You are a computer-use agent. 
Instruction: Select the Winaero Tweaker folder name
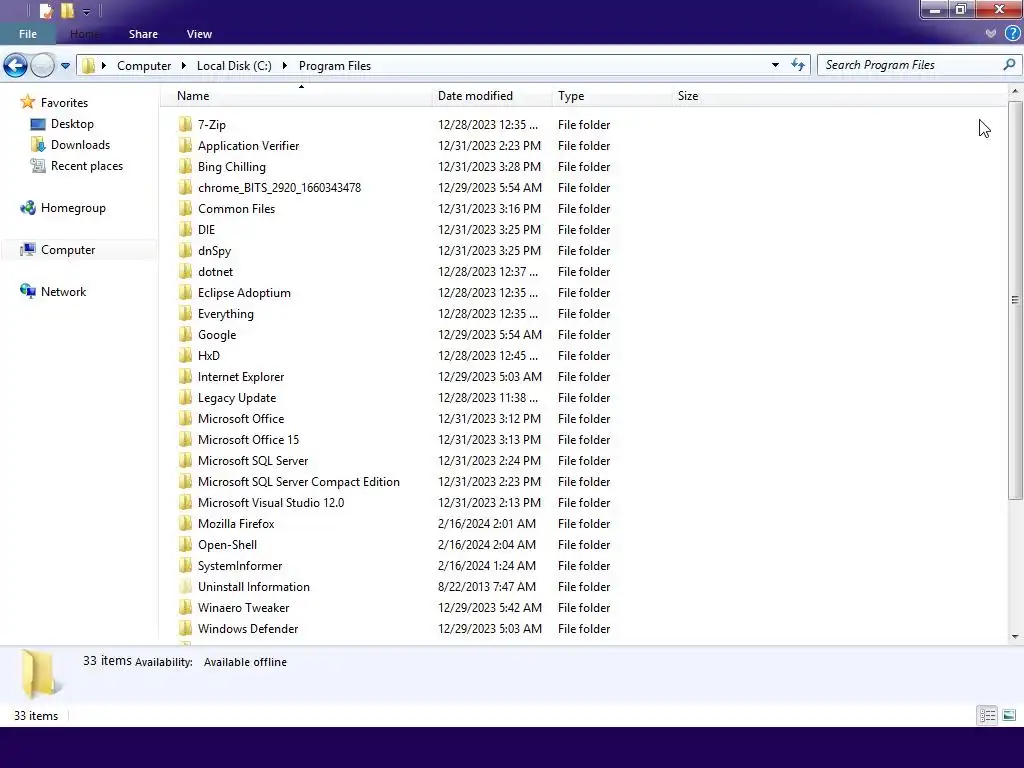pos(243,607)
